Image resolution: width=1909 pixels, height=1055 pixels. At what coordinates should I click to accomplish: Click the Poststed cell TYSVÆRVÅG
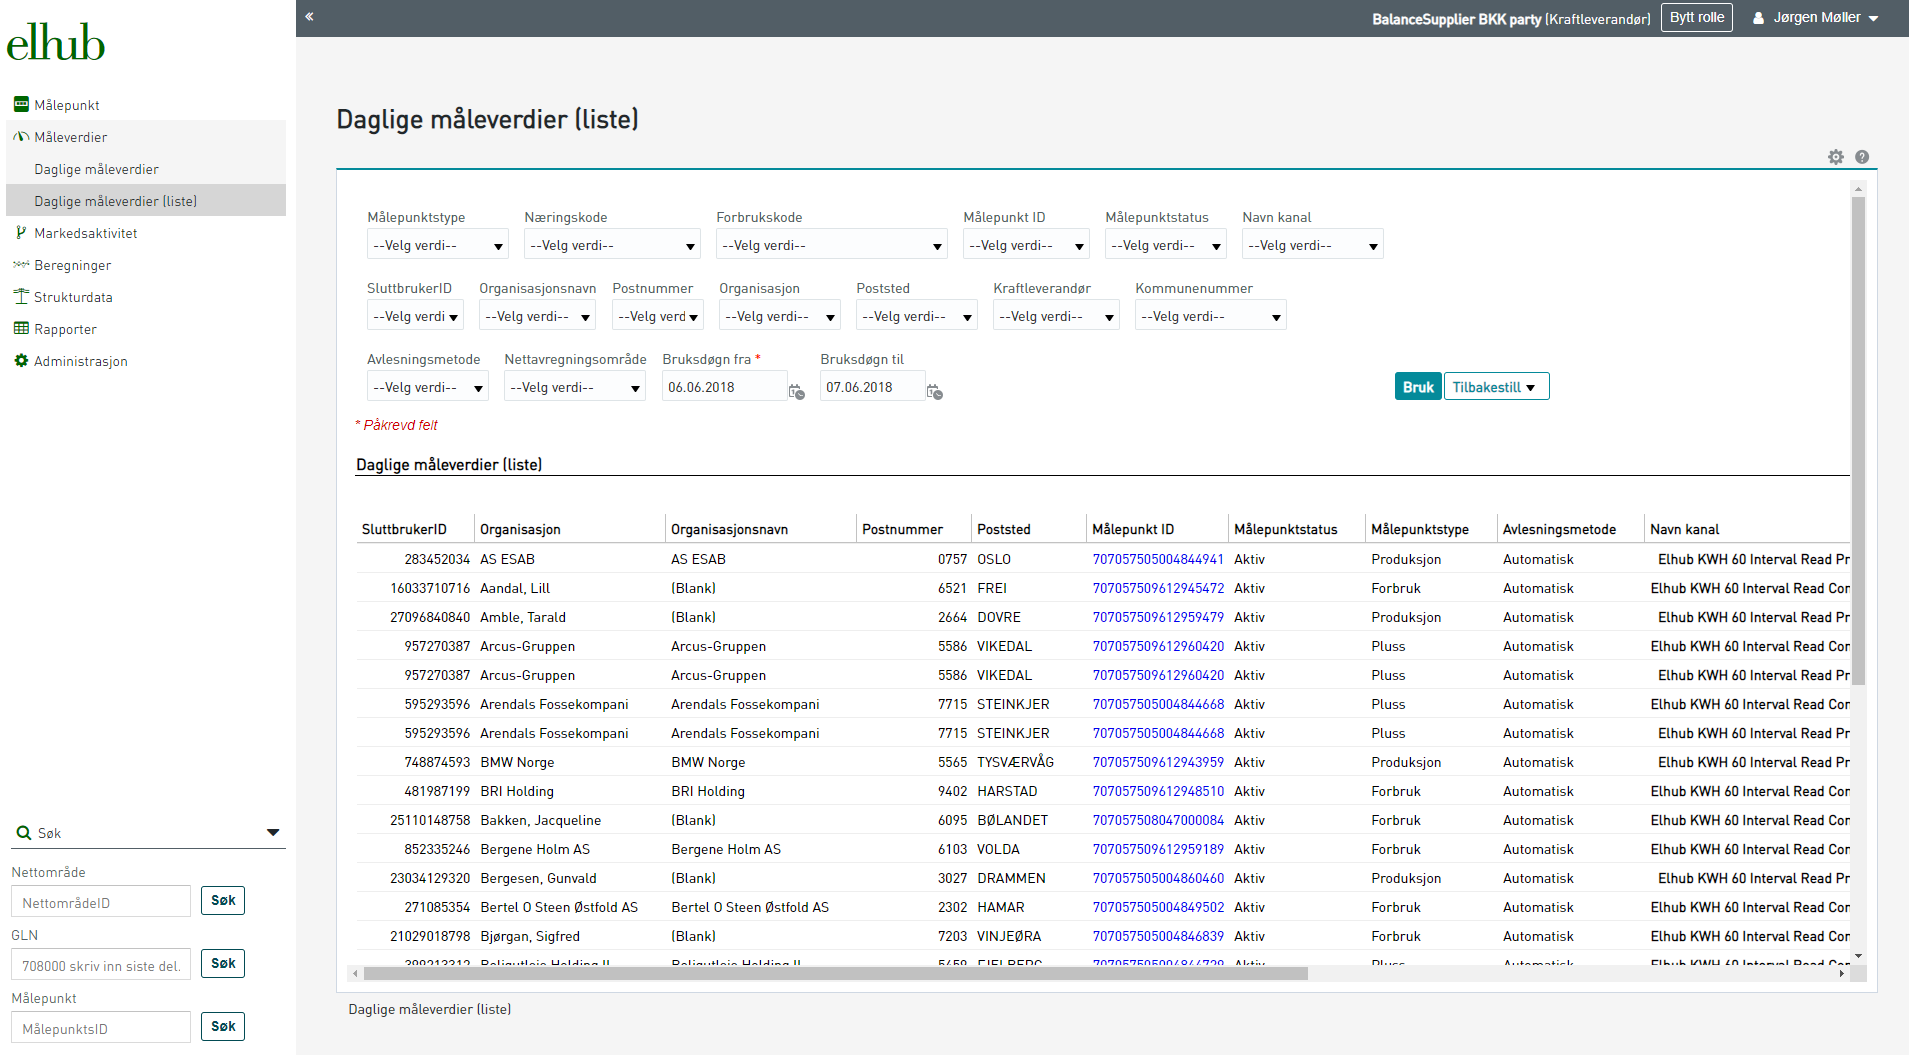point(1015,762)
